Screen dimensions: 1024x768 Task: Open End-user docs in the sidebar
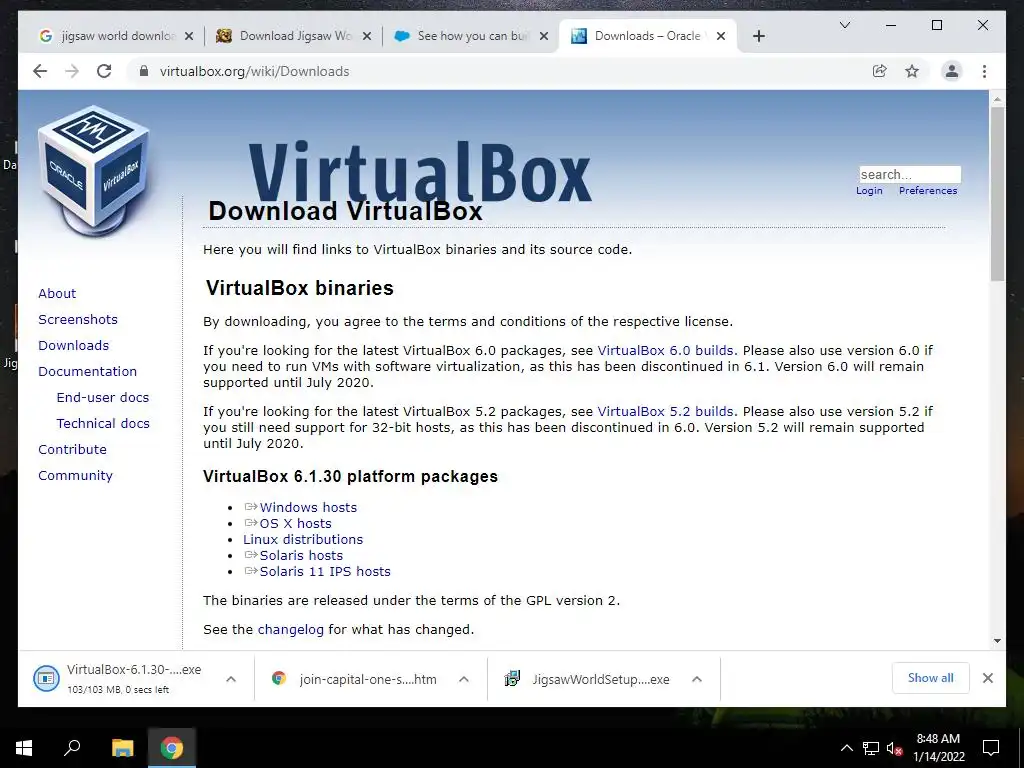tap(103, 398)
